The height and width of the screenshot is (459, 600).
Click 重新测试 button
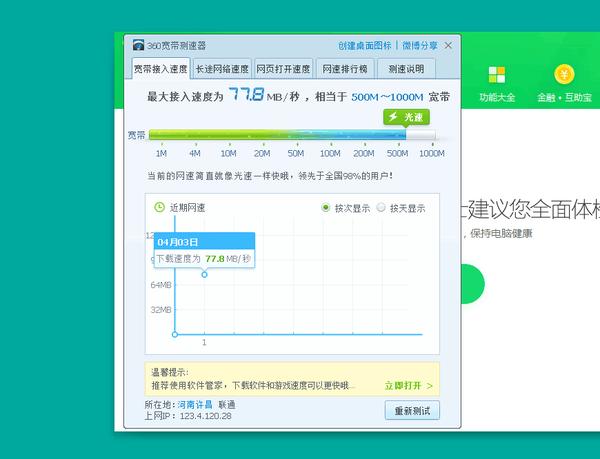[x=412, y=411]
